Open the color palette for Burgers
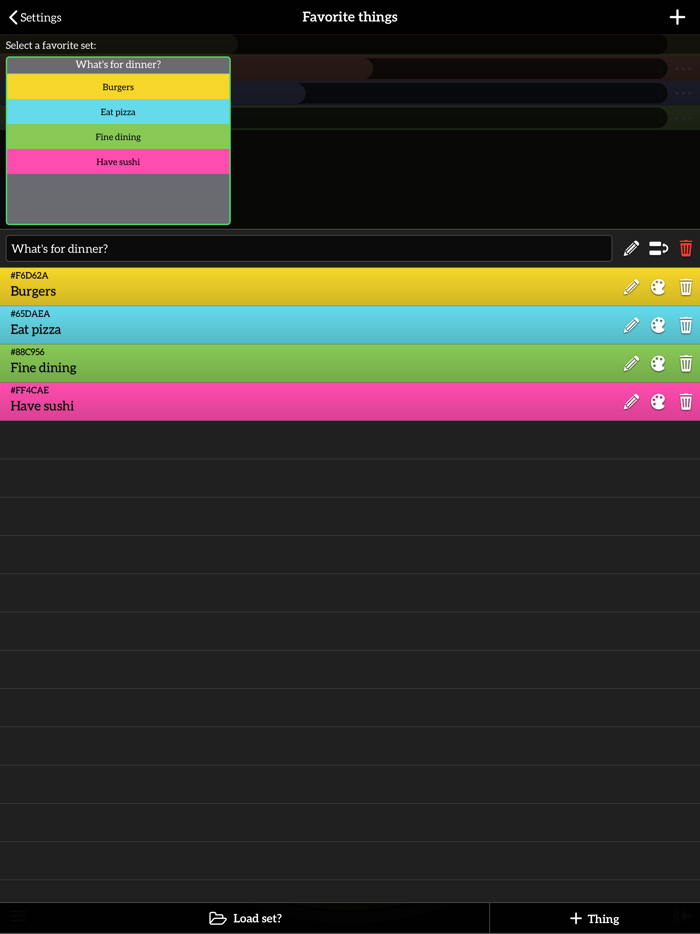Viewport: 700px width, 934px height. [x=658, y=287]
